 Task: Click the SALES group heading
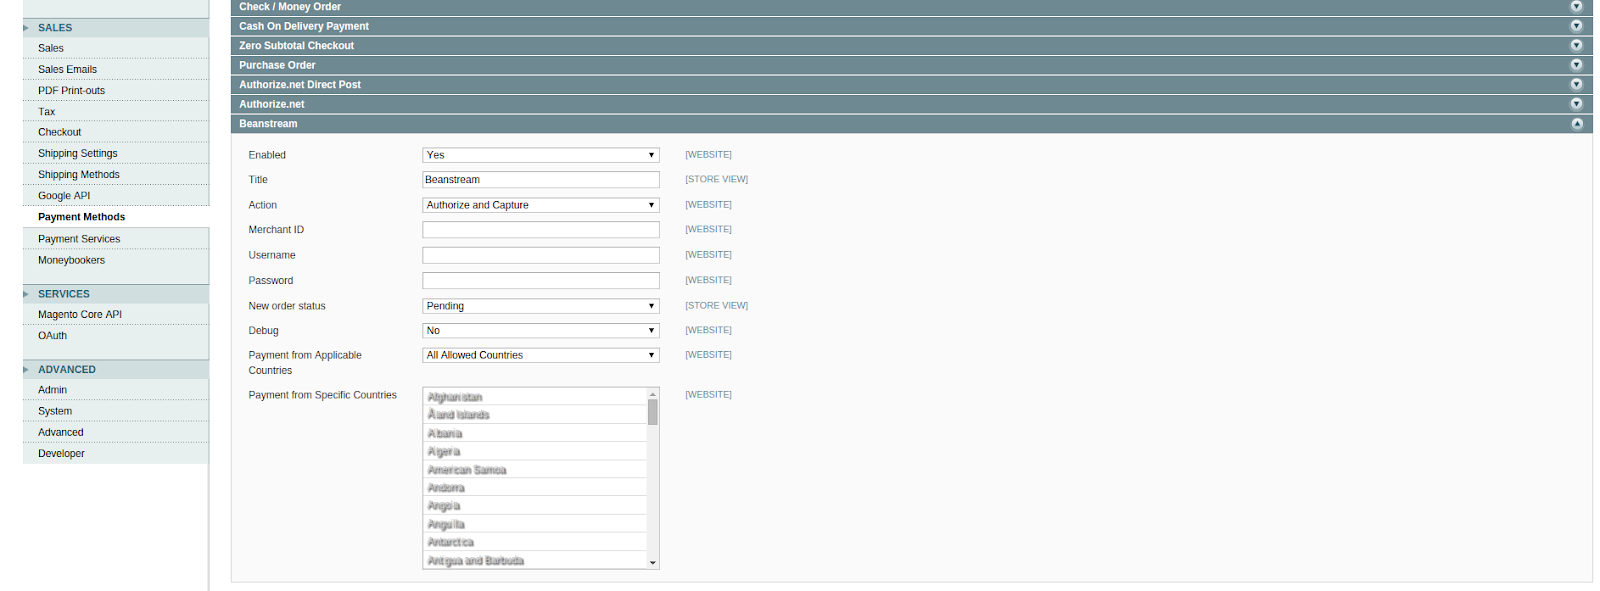(x=55, y=28)
